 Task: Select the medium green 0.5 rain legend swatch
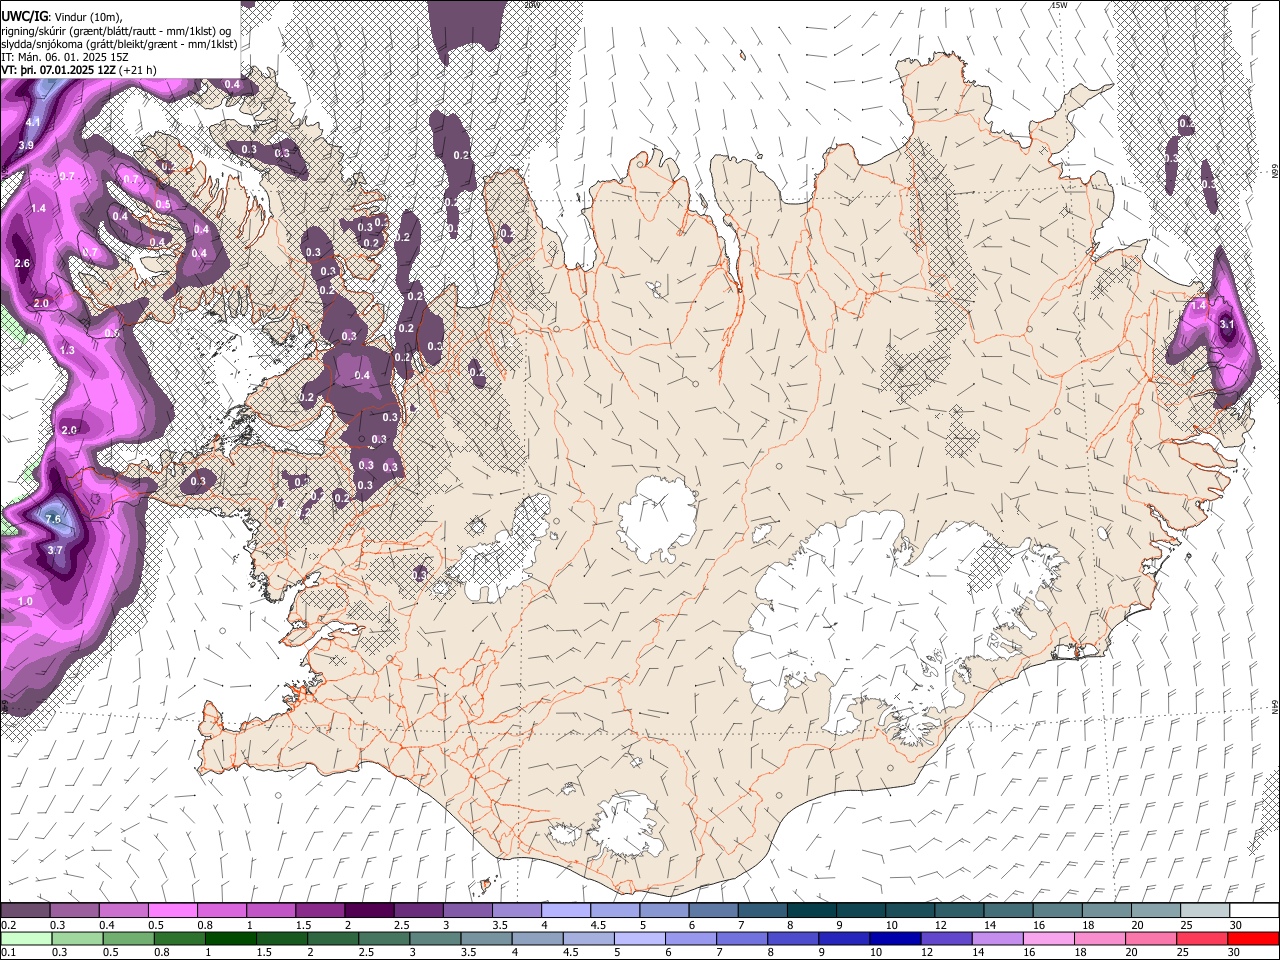click(128, 938)
